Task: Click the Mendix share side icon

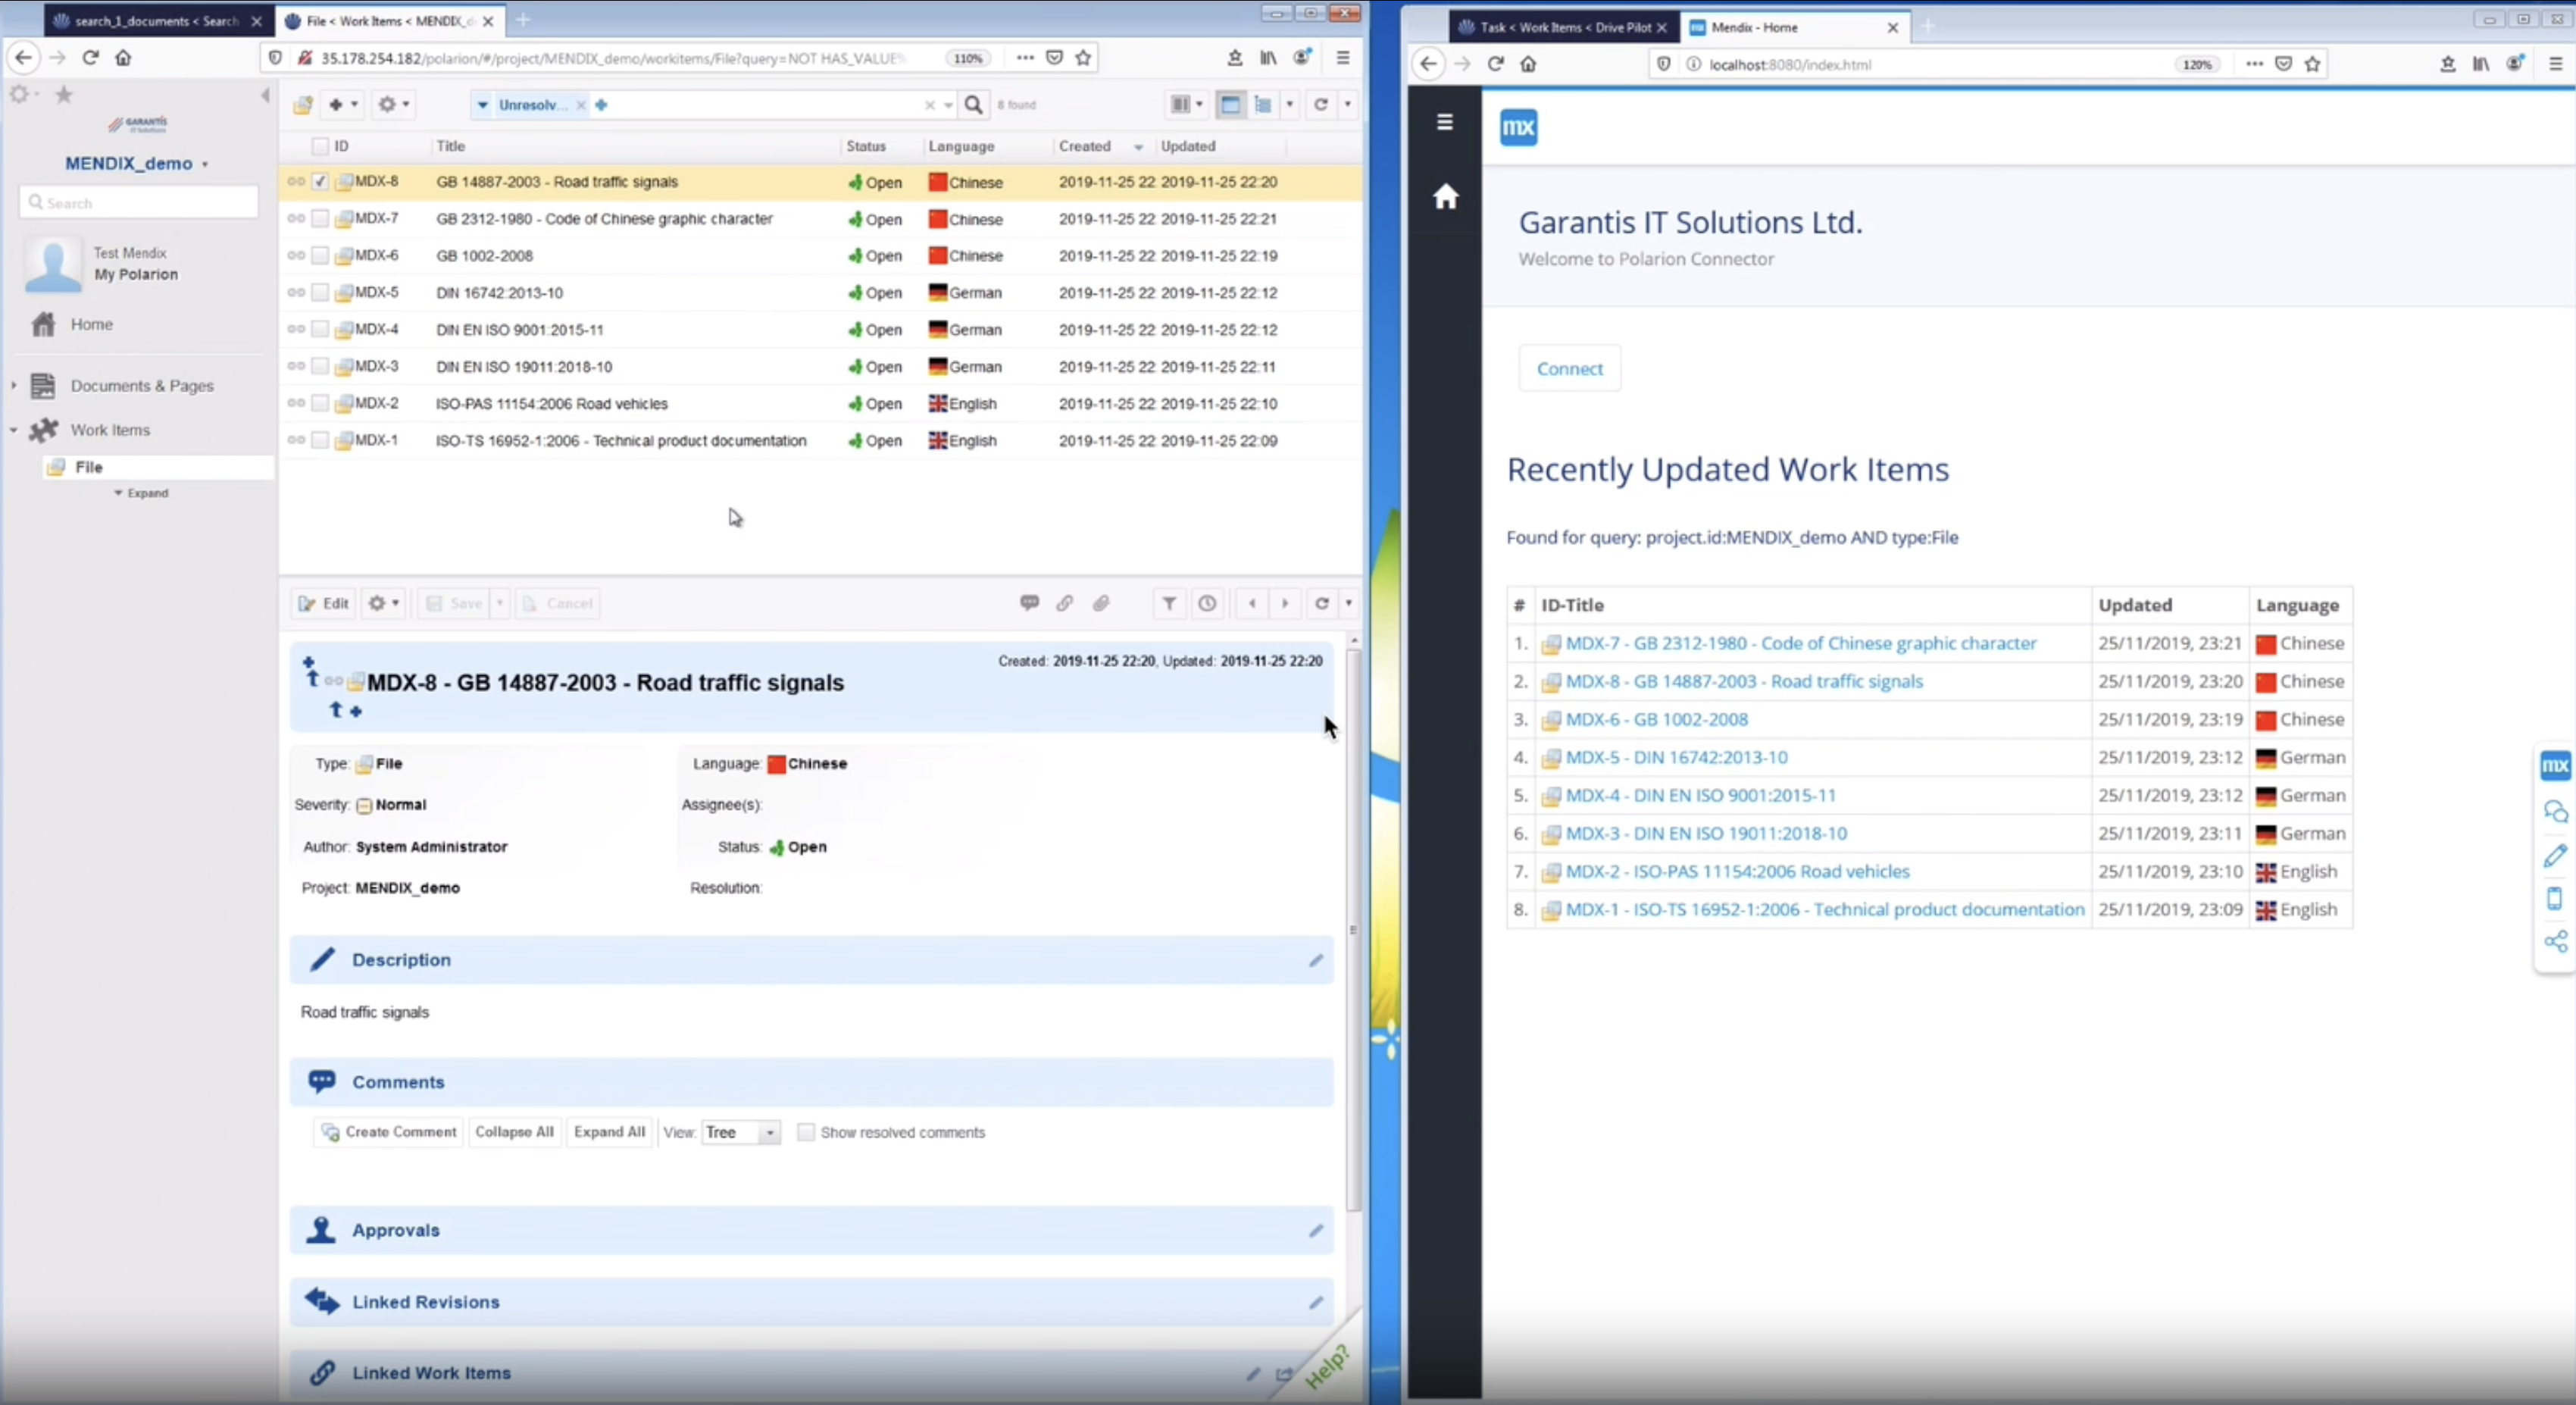Action: (x=2555, y=941)
